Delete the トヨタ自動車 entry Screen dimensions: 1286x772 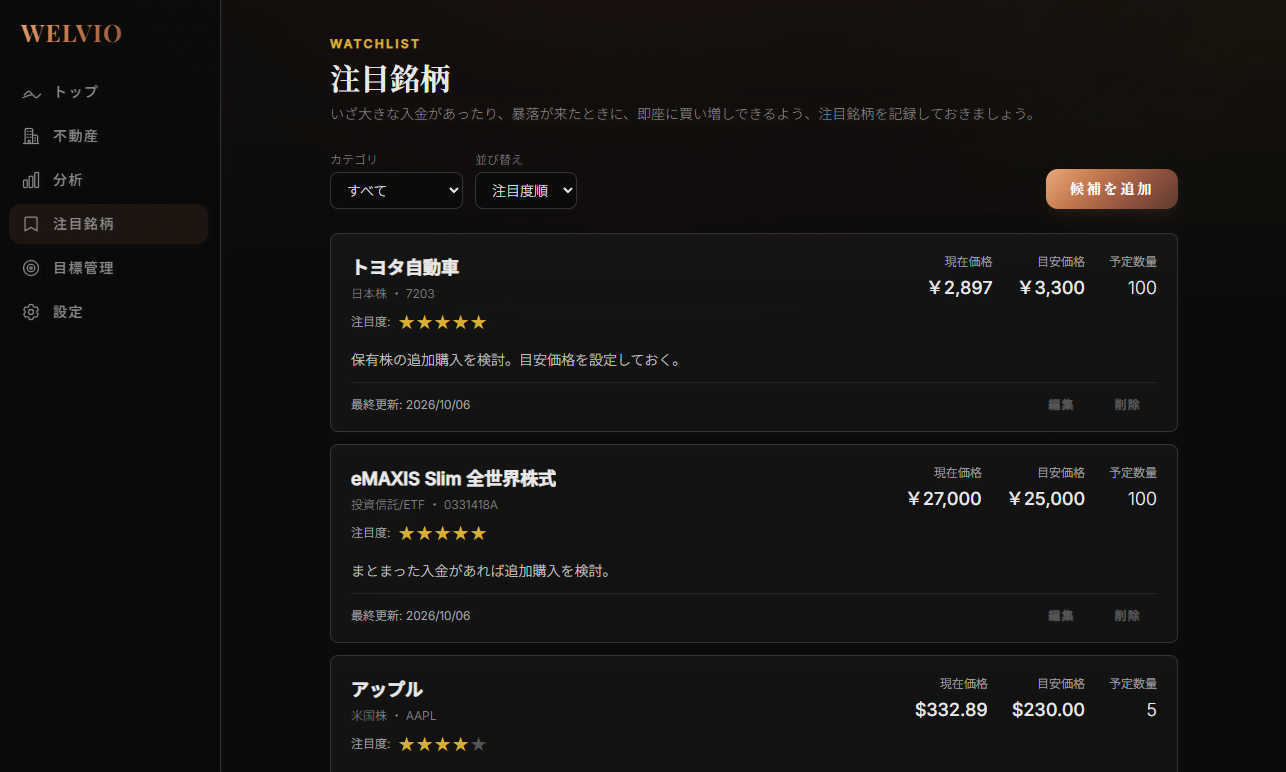coord(1127,405)
